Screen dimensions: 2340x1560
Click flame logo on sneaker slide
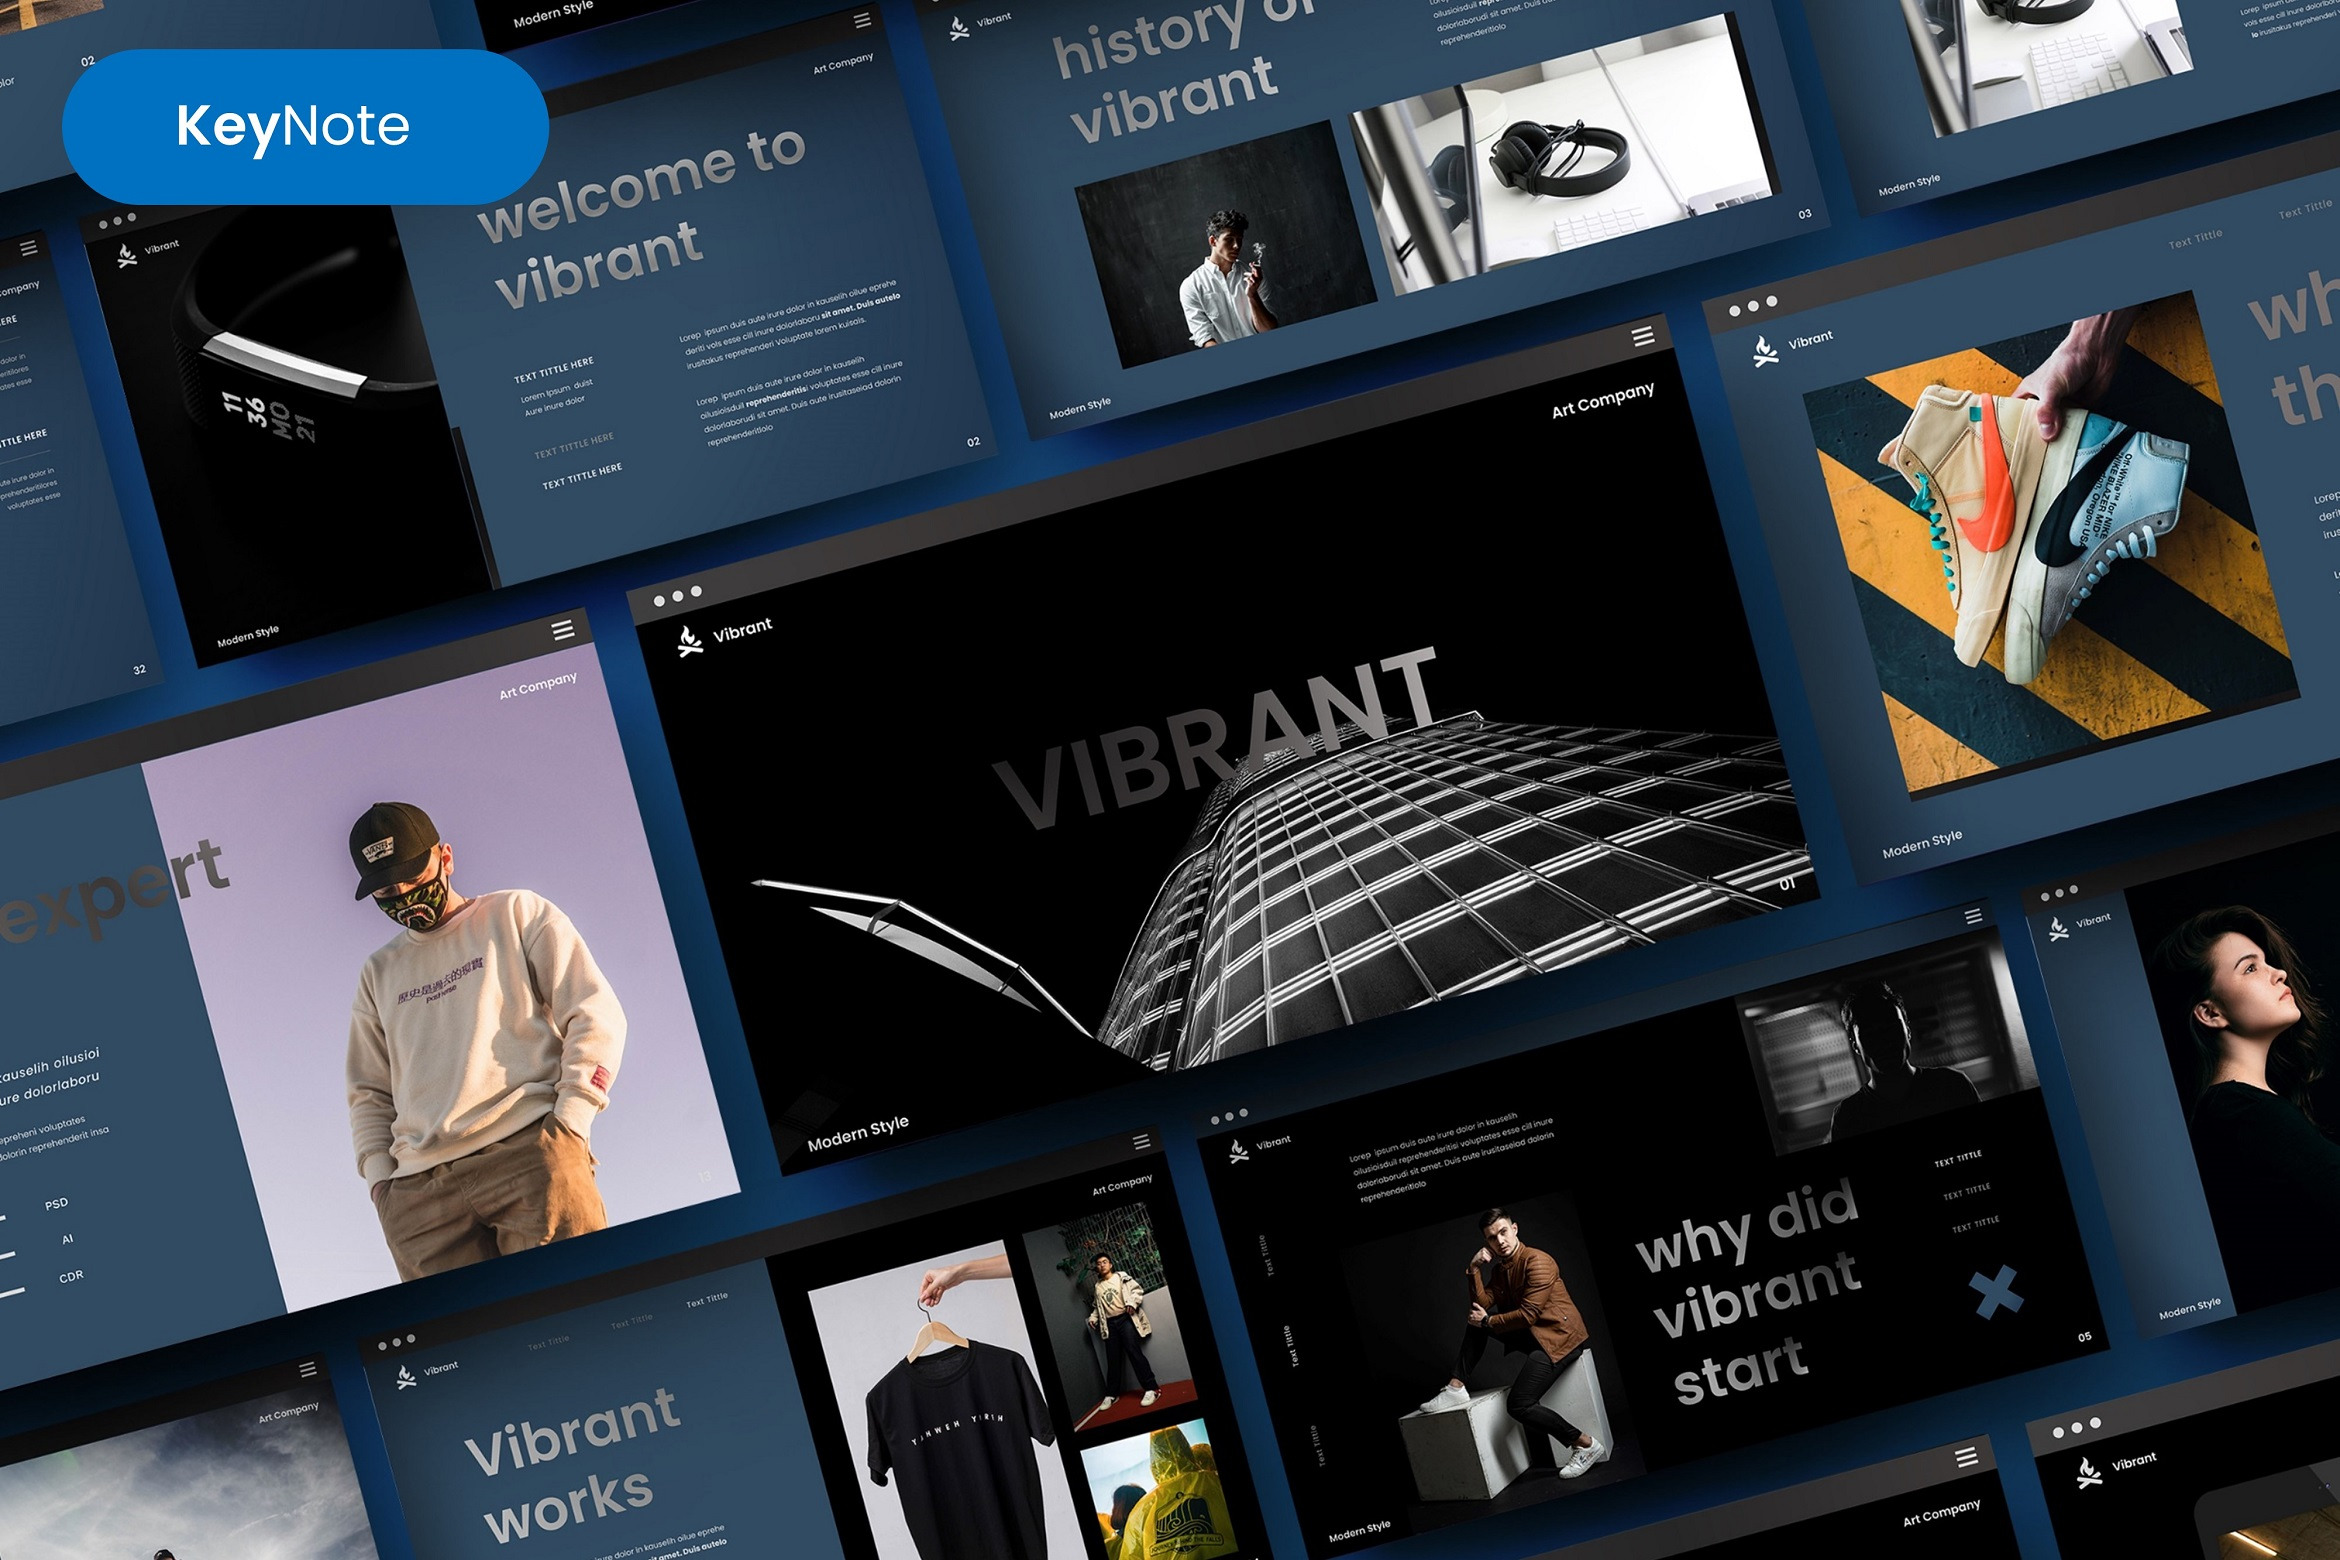point(1765,350)
